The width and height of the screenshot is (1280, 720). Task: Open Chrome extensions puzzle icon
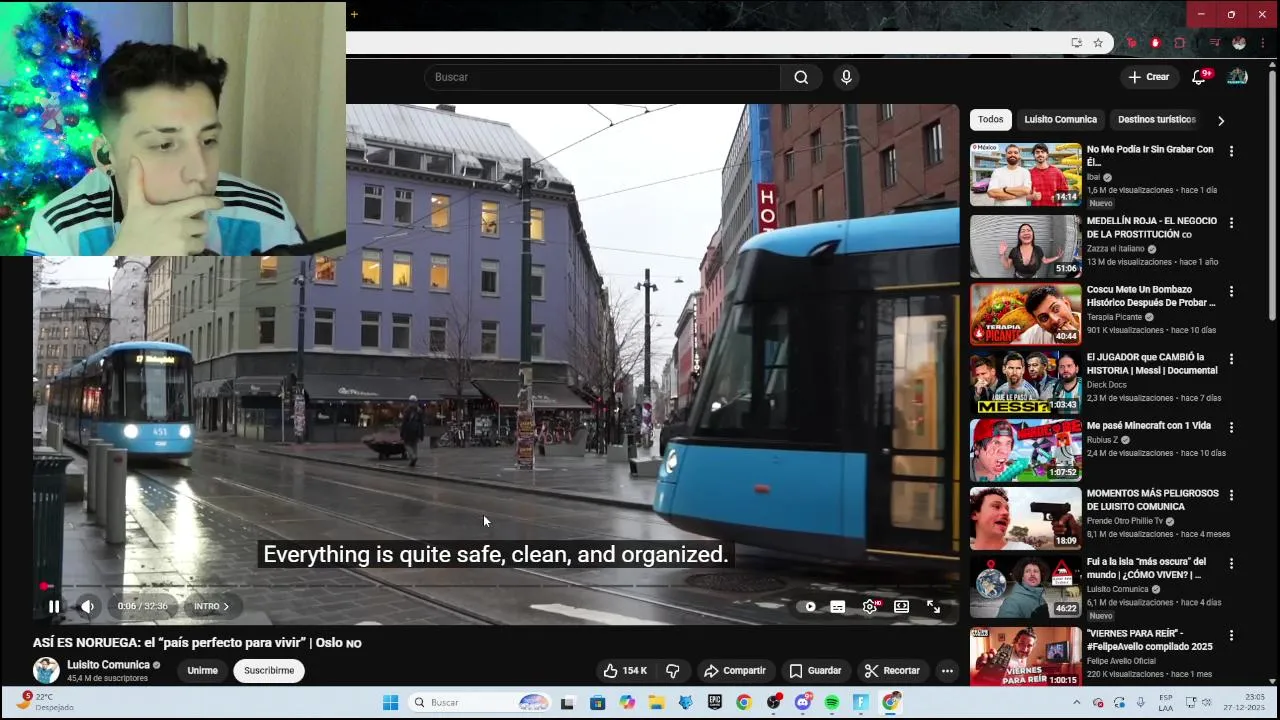1180,43
